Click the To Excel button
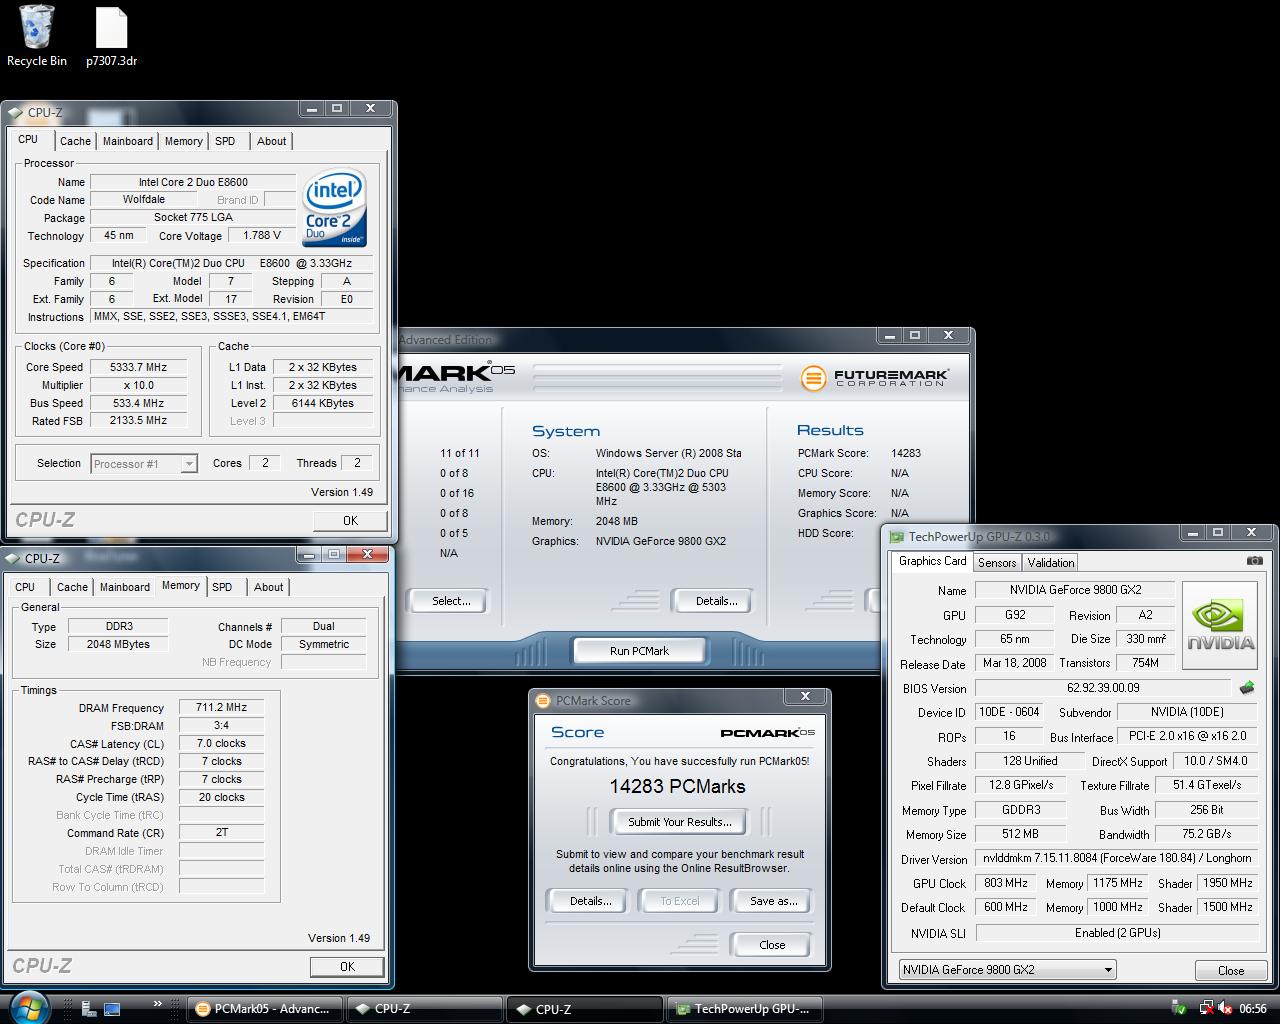Viewport: 1280px width, 1024px height. pos(680,901)
